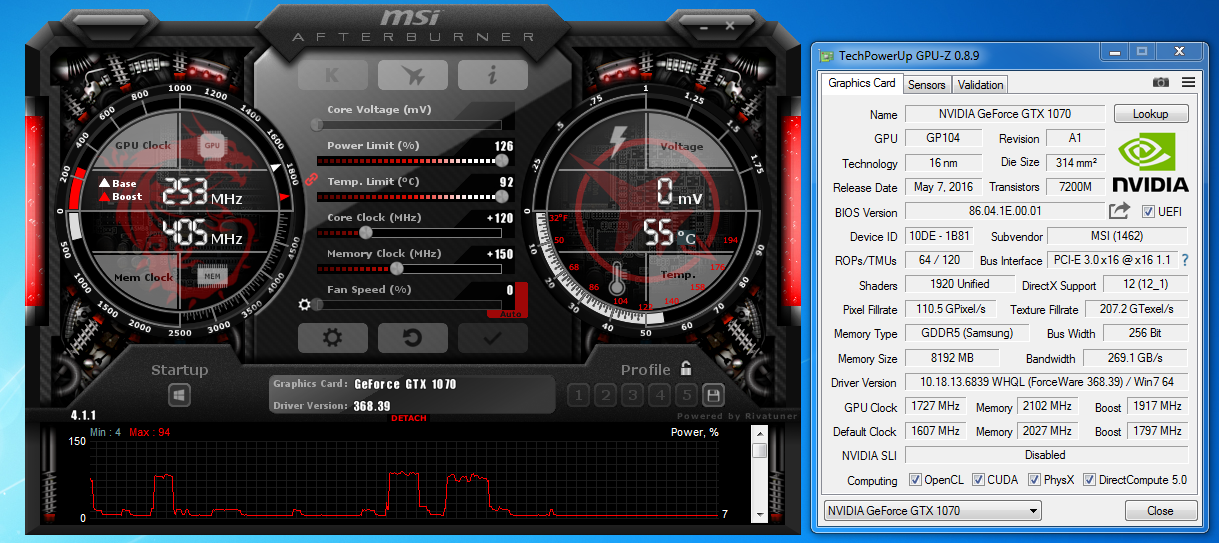Click the Core Voltage slider handle
The image size is (1219, 543).
[316, 125]
